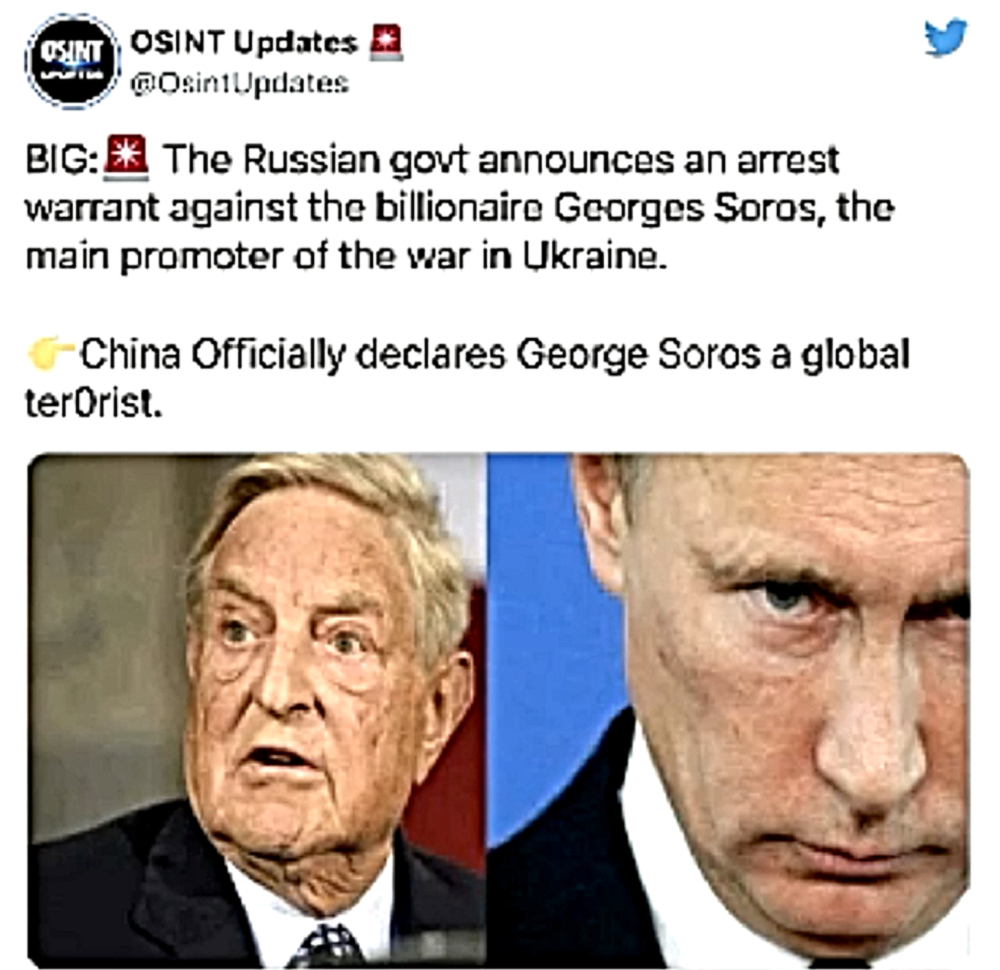Open the OSINT Updates profile avatar
Viewport: 1000px width, 970px height.
coord(73,61)
